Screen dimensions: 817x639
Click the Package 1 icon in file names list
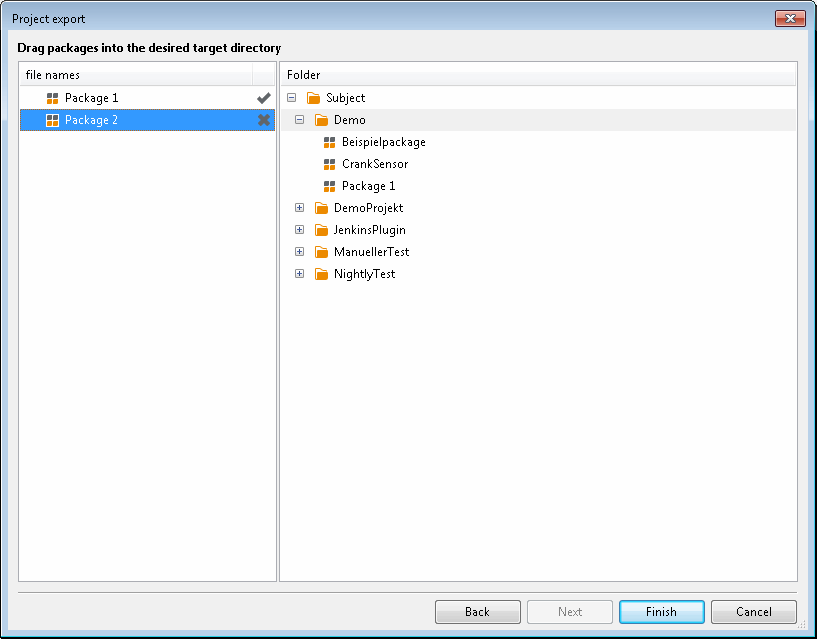pyautogui.click(x=52, y=98)
